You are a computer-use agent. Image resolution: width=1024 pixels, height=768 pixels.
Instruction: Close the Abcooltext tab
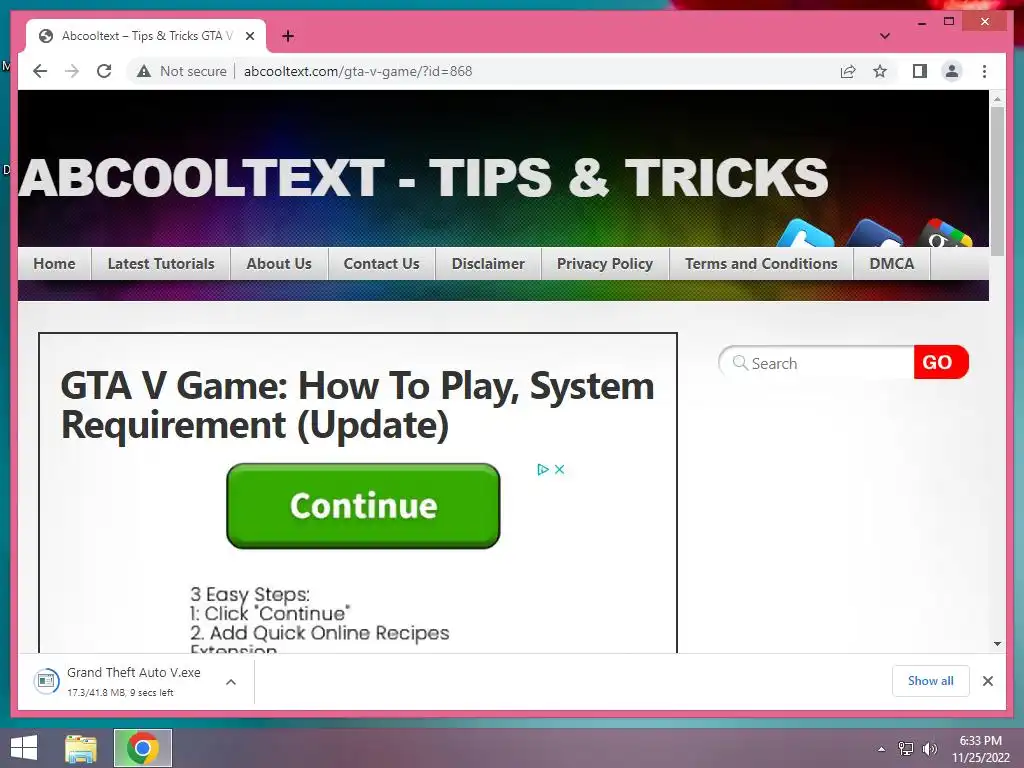[x=249, y=36]
